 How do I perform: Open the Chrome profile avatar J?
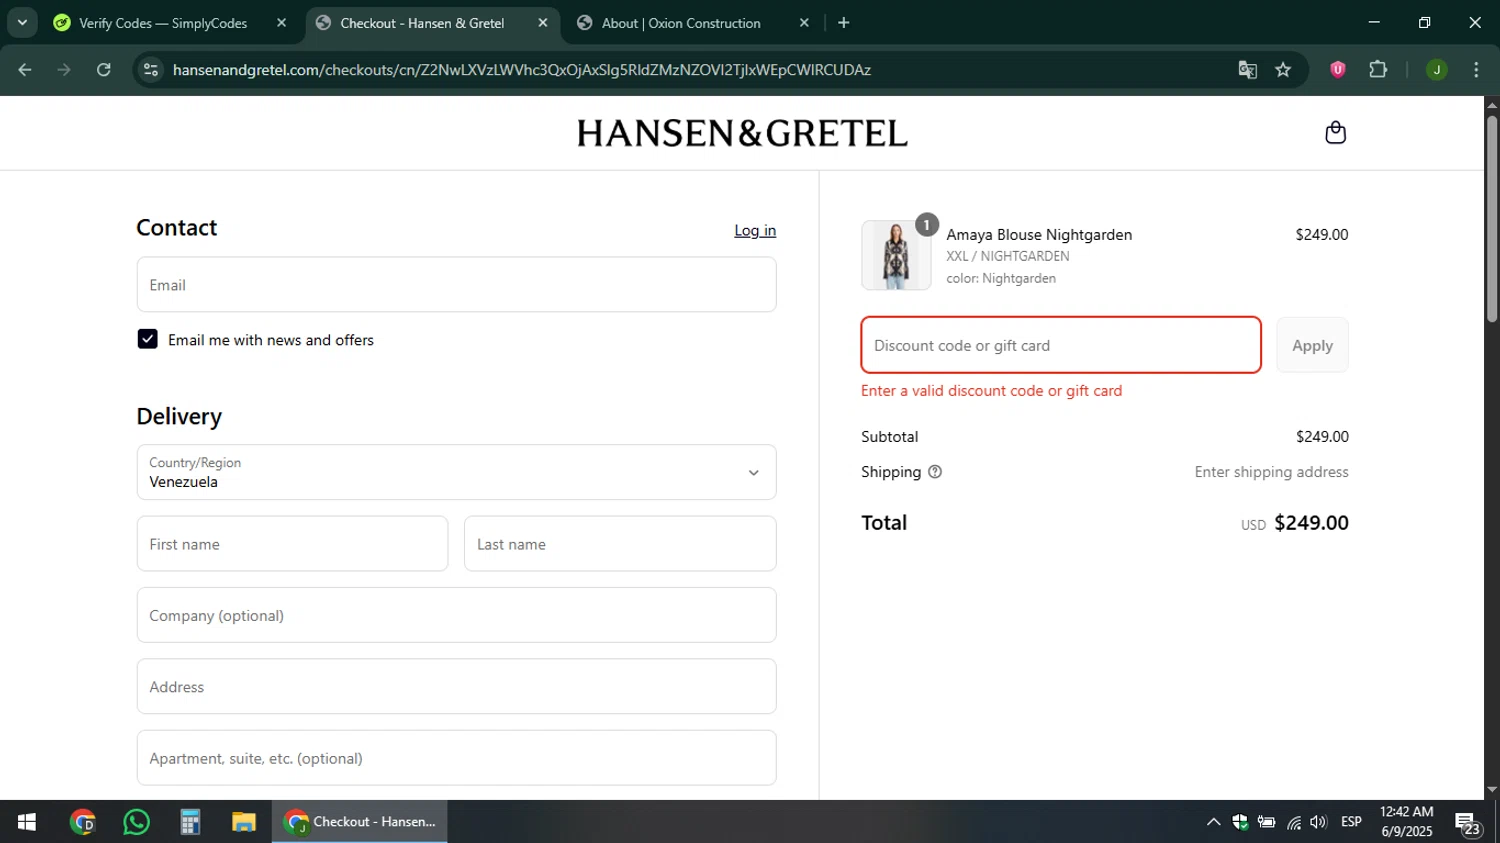1437,70
